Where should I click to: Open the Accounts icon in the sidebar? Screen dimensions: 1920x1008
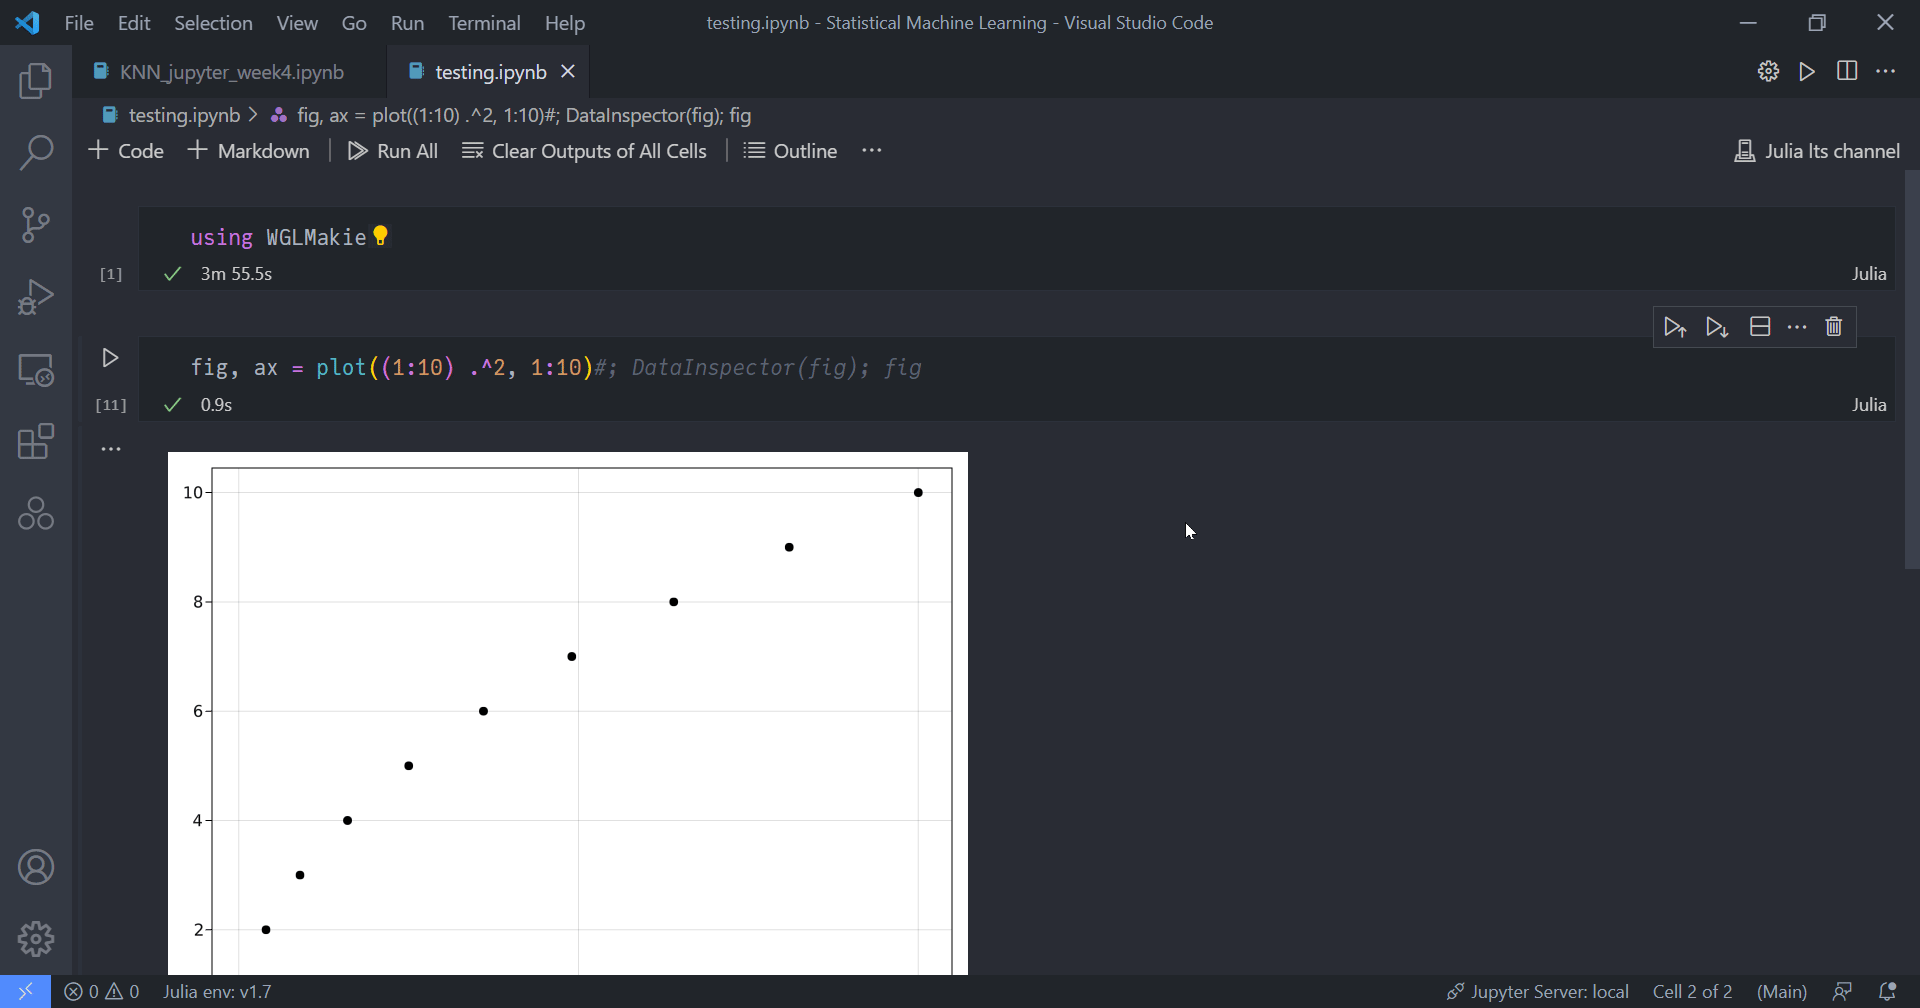point(36,866)
